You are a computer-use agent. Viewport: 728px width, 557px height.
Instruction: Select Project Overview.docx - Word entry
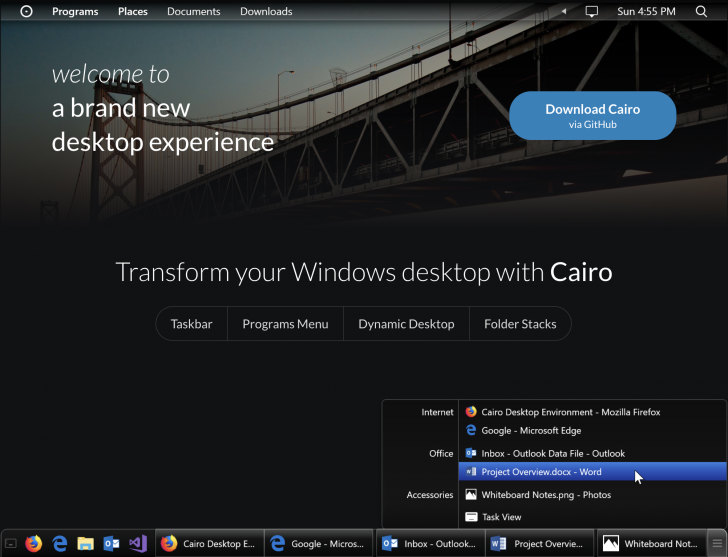point(592,472)
